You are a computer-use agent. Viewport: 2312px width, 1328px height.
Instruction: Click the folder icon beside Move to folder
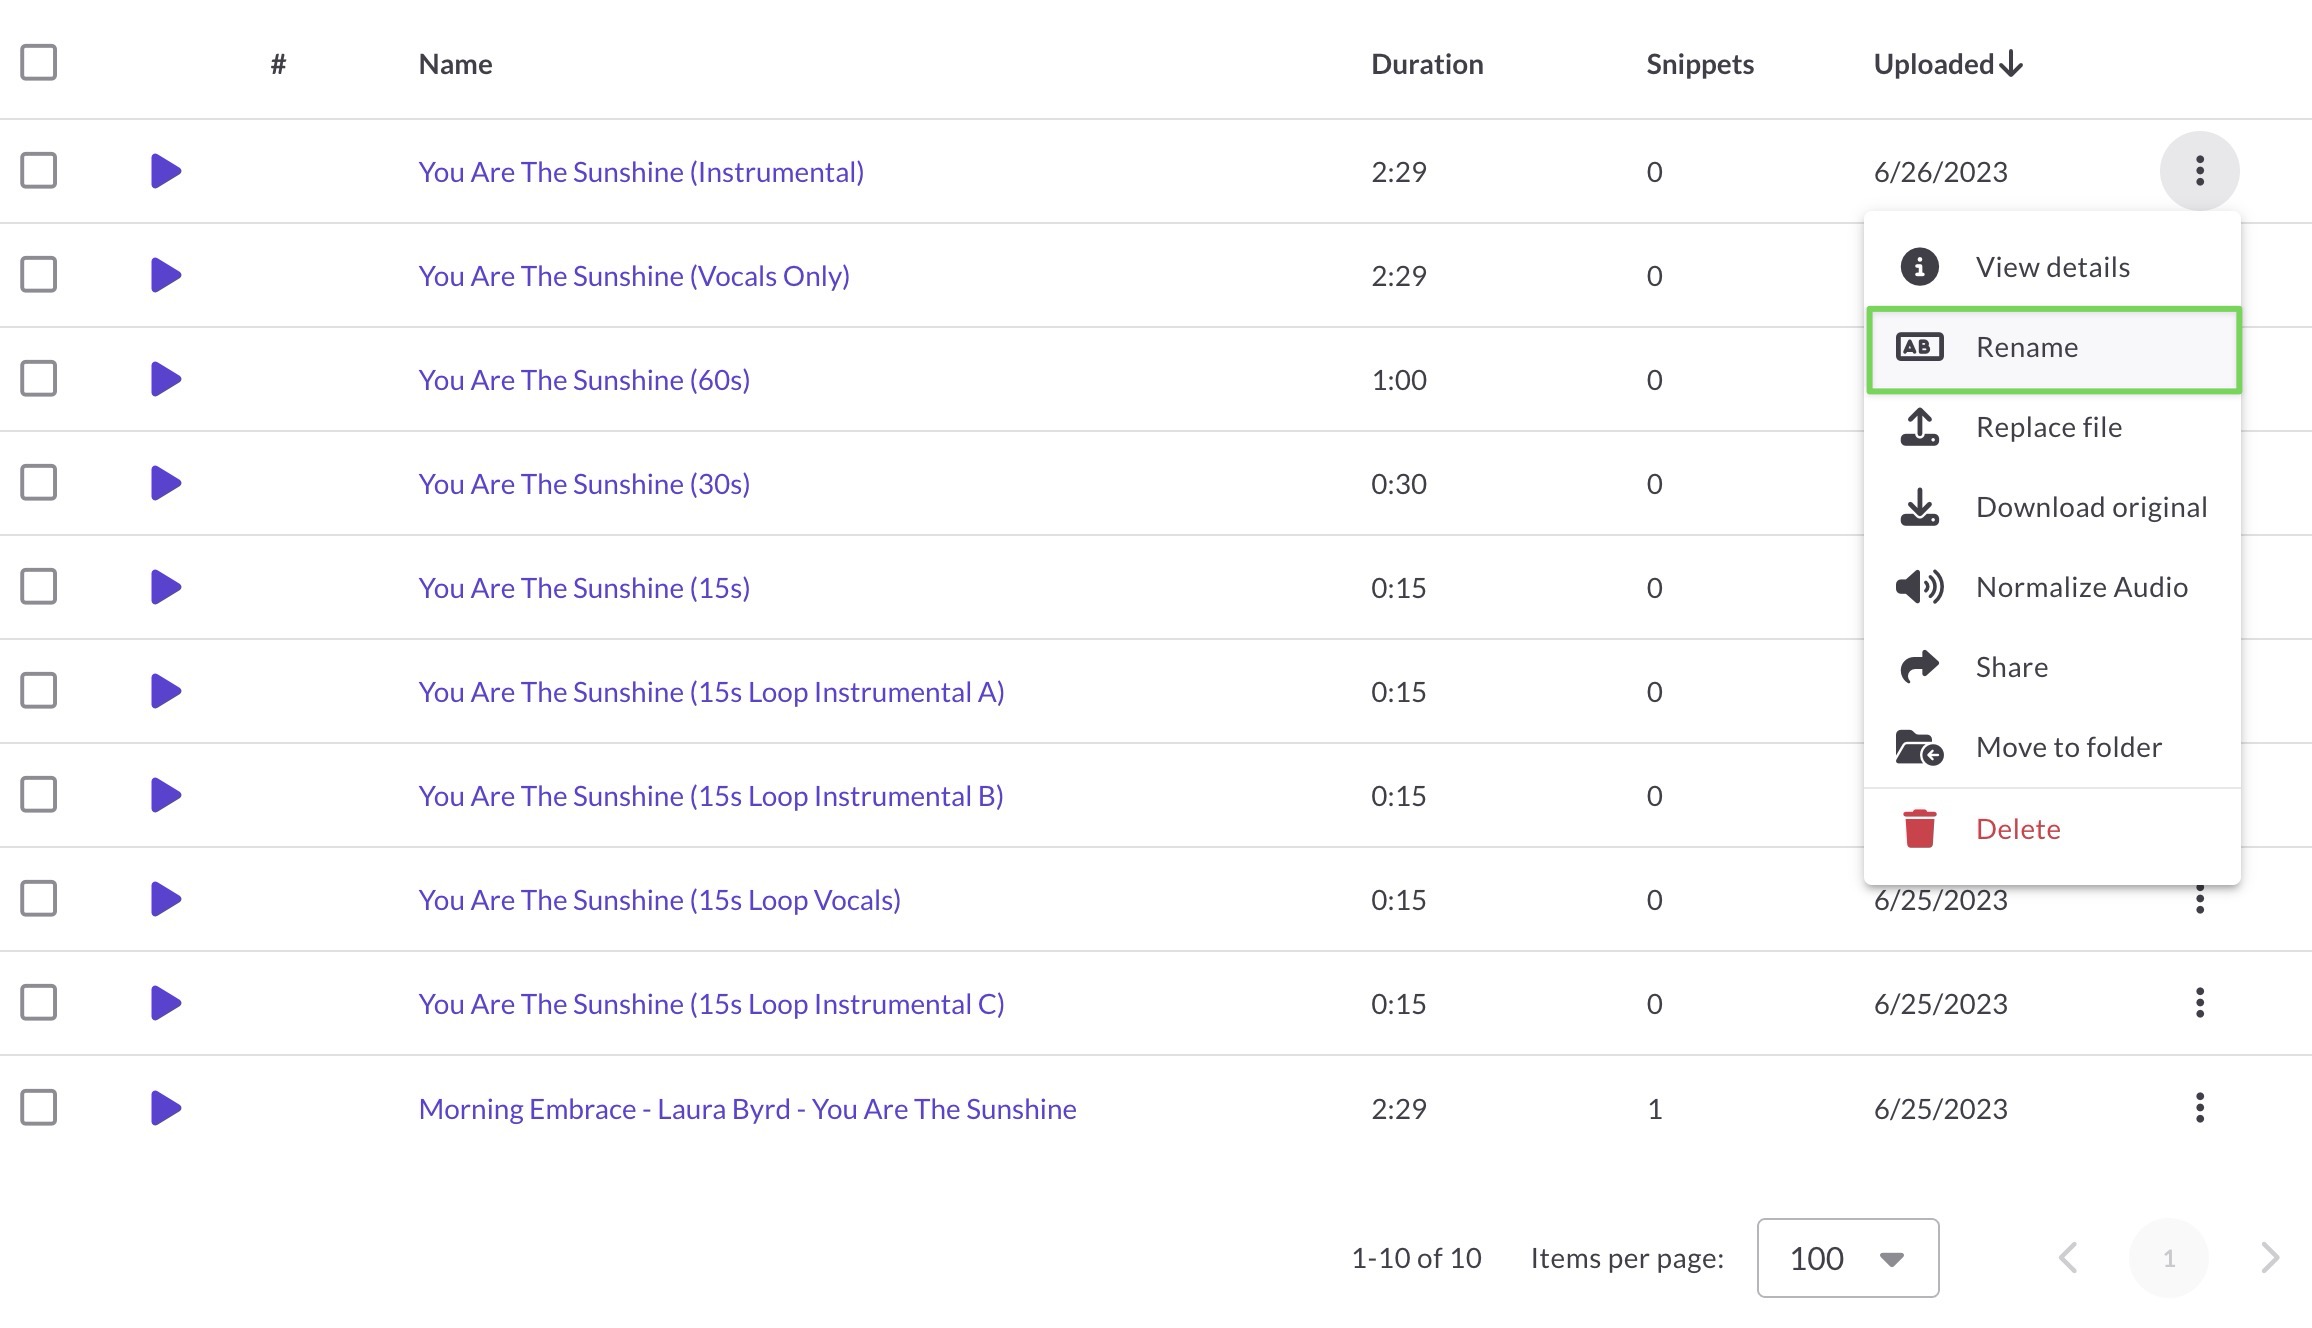coord(1919,748)
